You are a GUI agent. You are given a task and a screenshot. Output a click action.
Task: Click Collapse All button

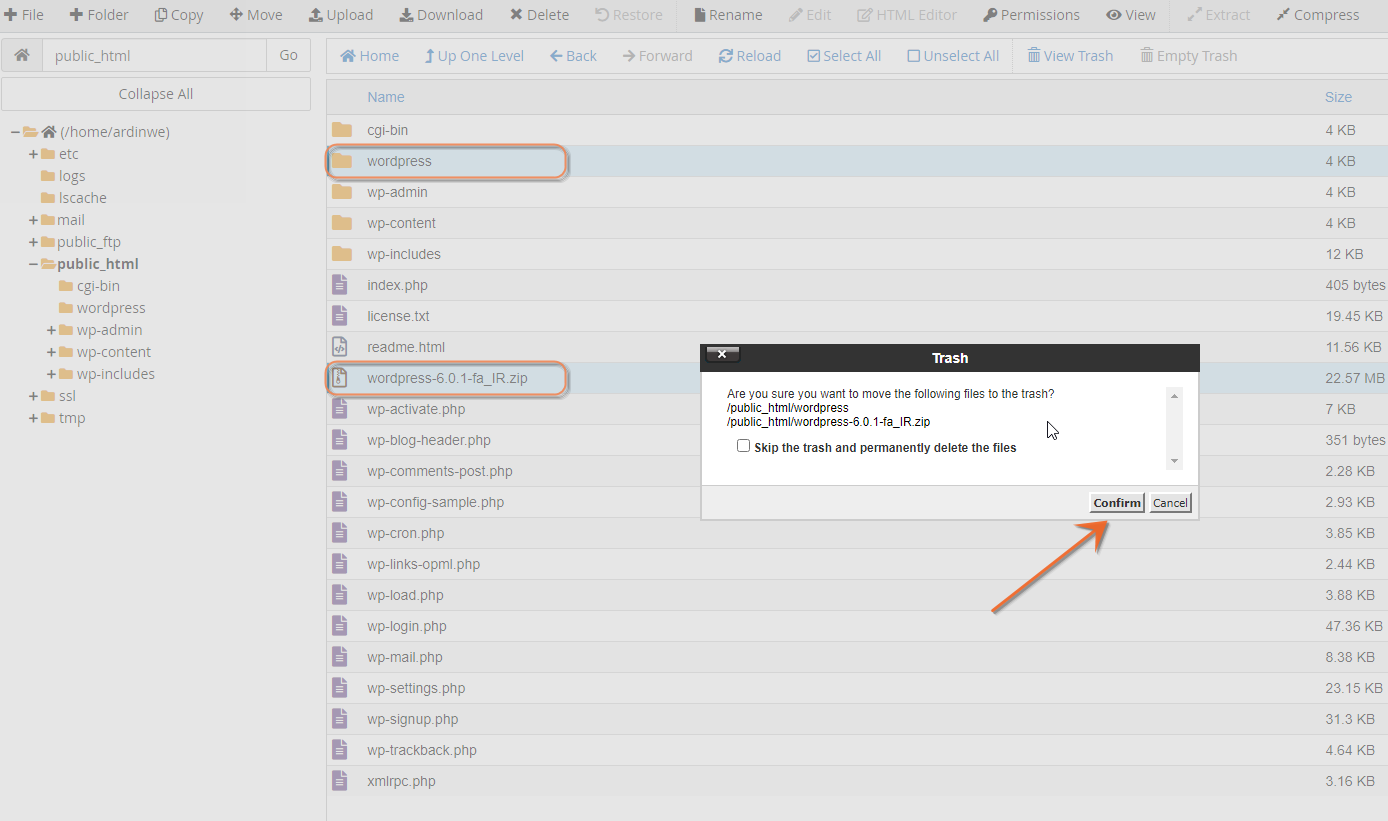[156, 94]
